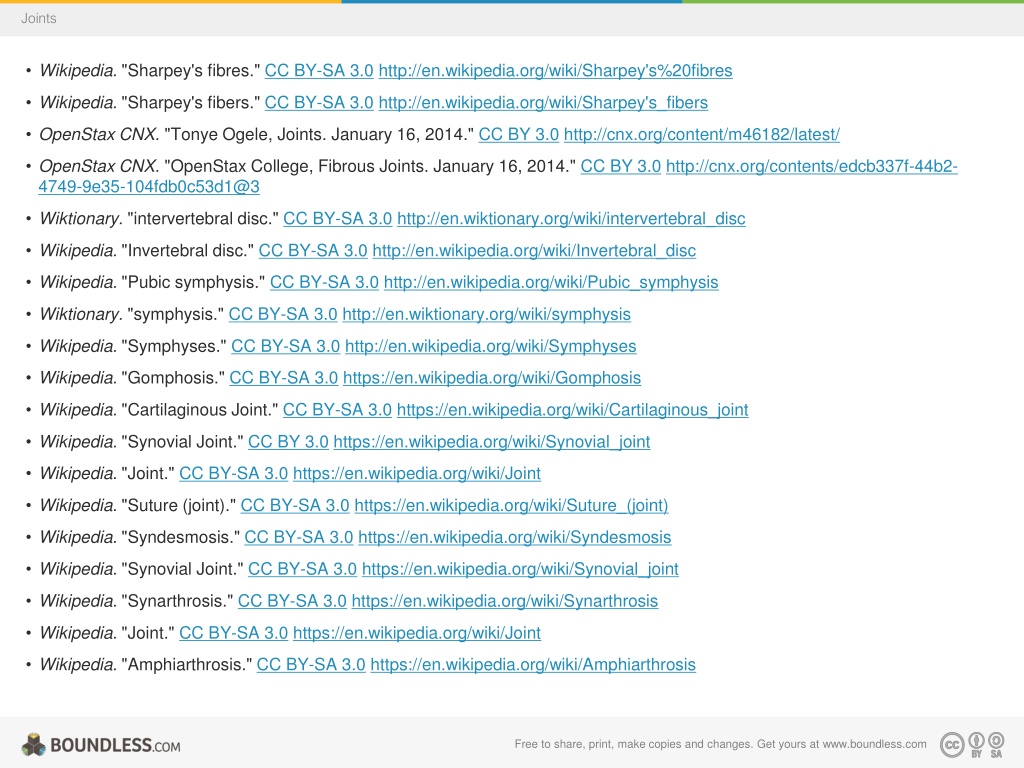
Task: Click the "Amphiarthrosis." entry title text
Action: (x=187, y=665)
